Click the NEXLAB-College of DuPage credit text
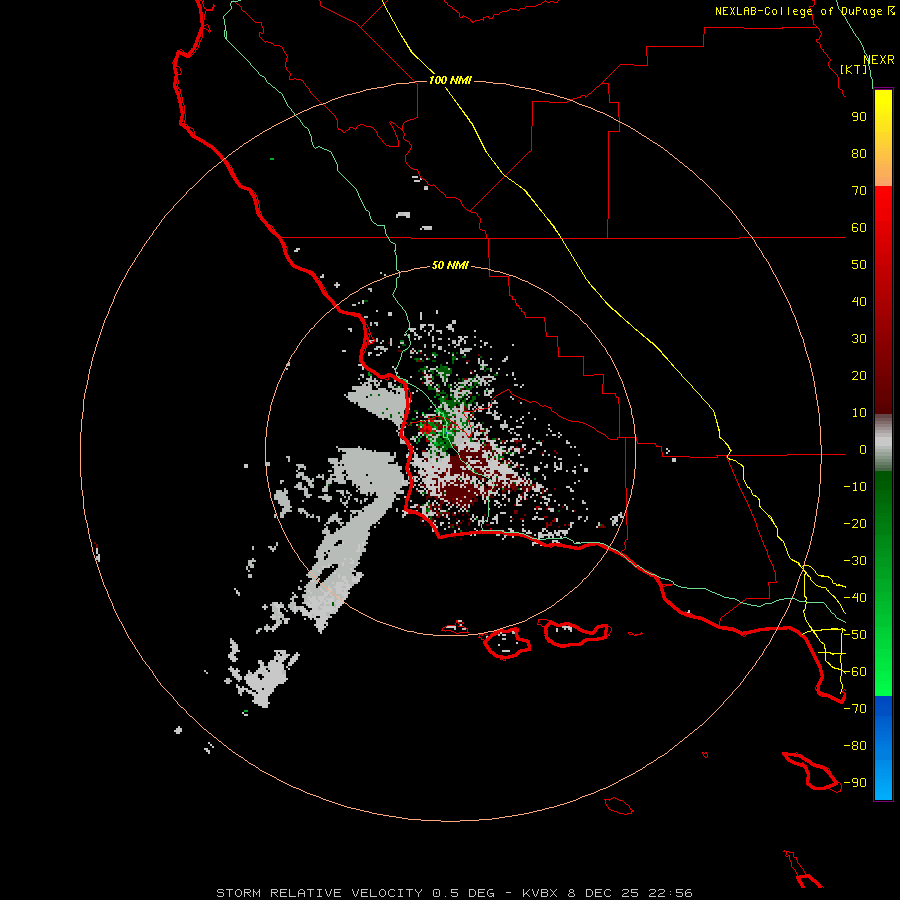Image resolution: width=900 pixels, height=900 pixels. tap(805, 11)
